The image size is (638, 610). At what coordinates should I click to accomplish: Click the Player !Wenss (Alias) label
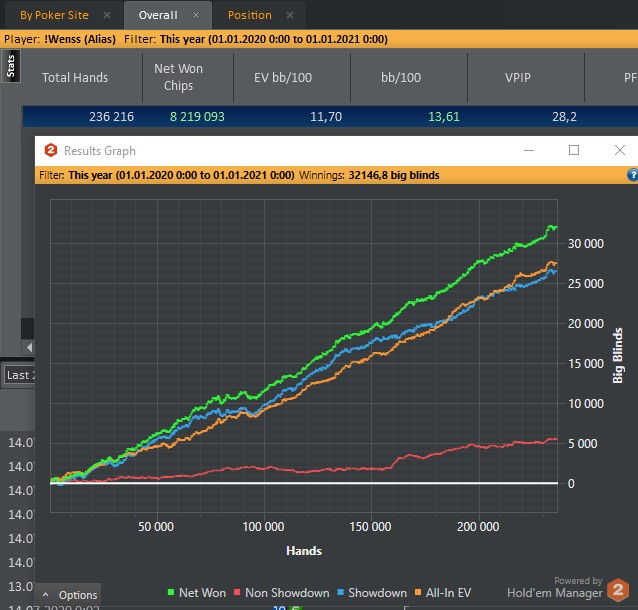click(x=60, y=39)
